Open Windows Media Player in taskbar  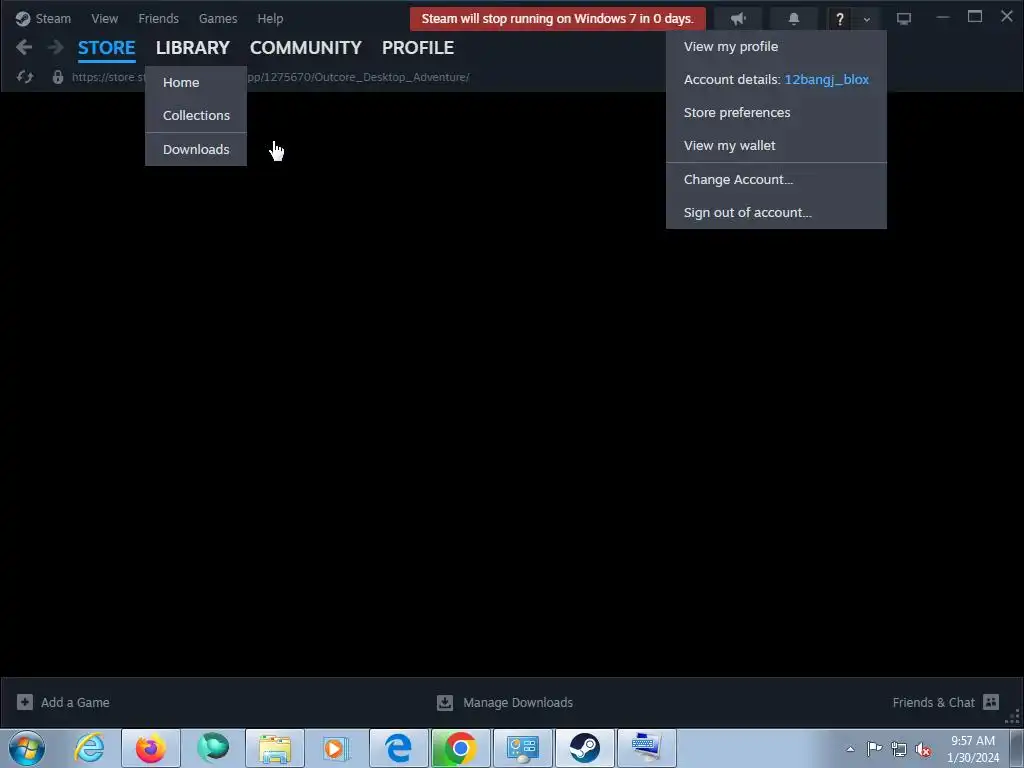336,748
